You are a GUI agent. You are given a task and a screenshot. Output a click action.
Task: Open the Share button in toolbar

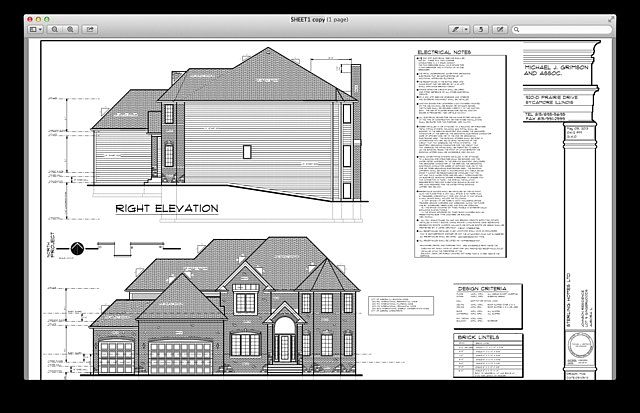[90, 29]
